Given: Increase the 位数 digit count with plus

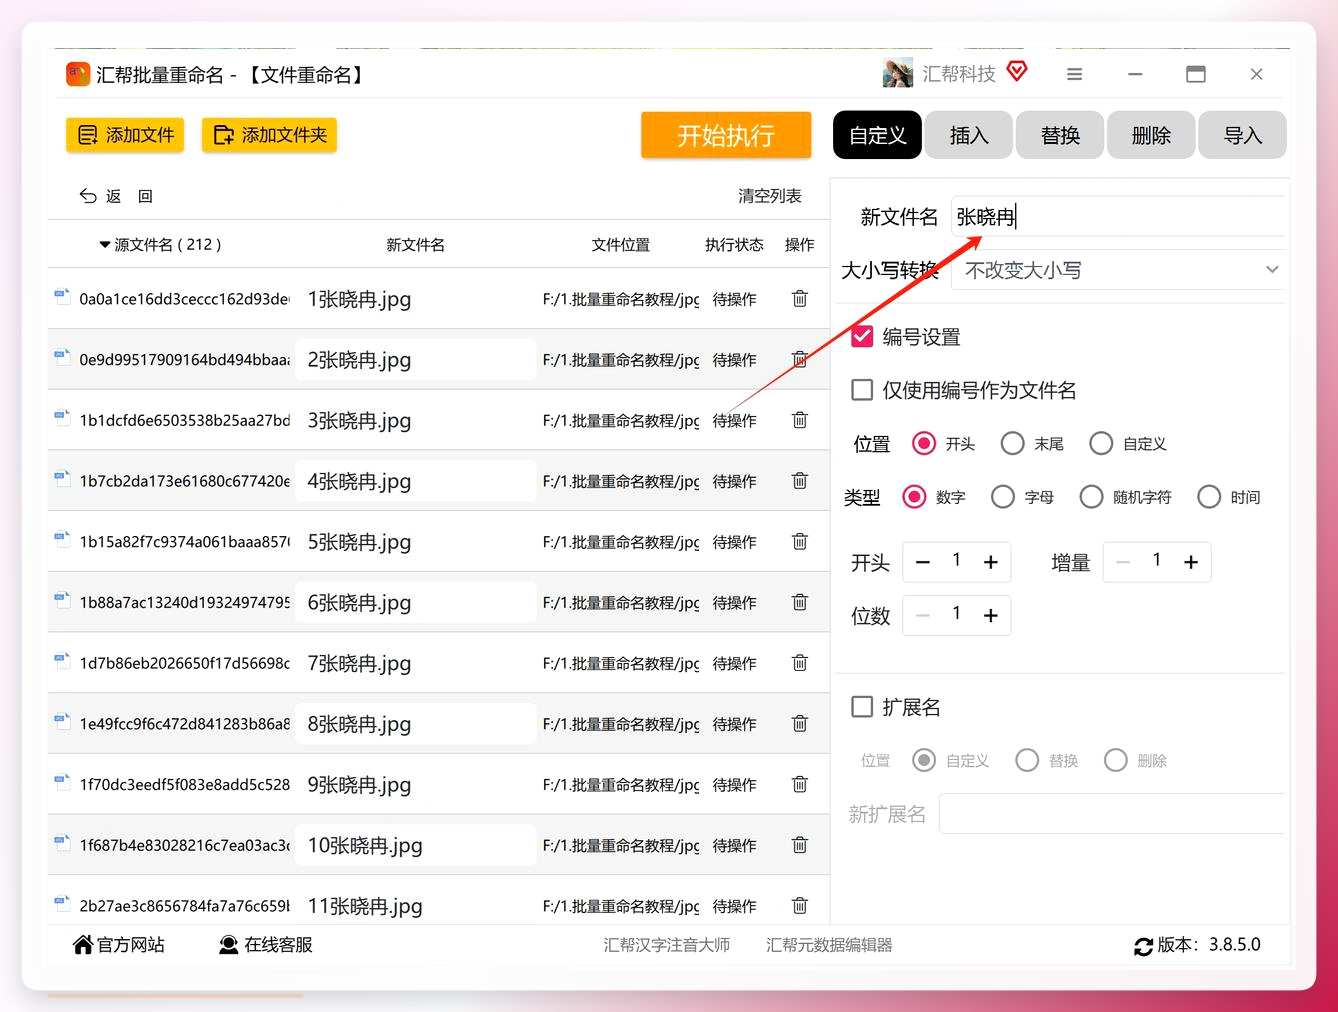Looking at the screenshot, I should (x=991, y=615).
